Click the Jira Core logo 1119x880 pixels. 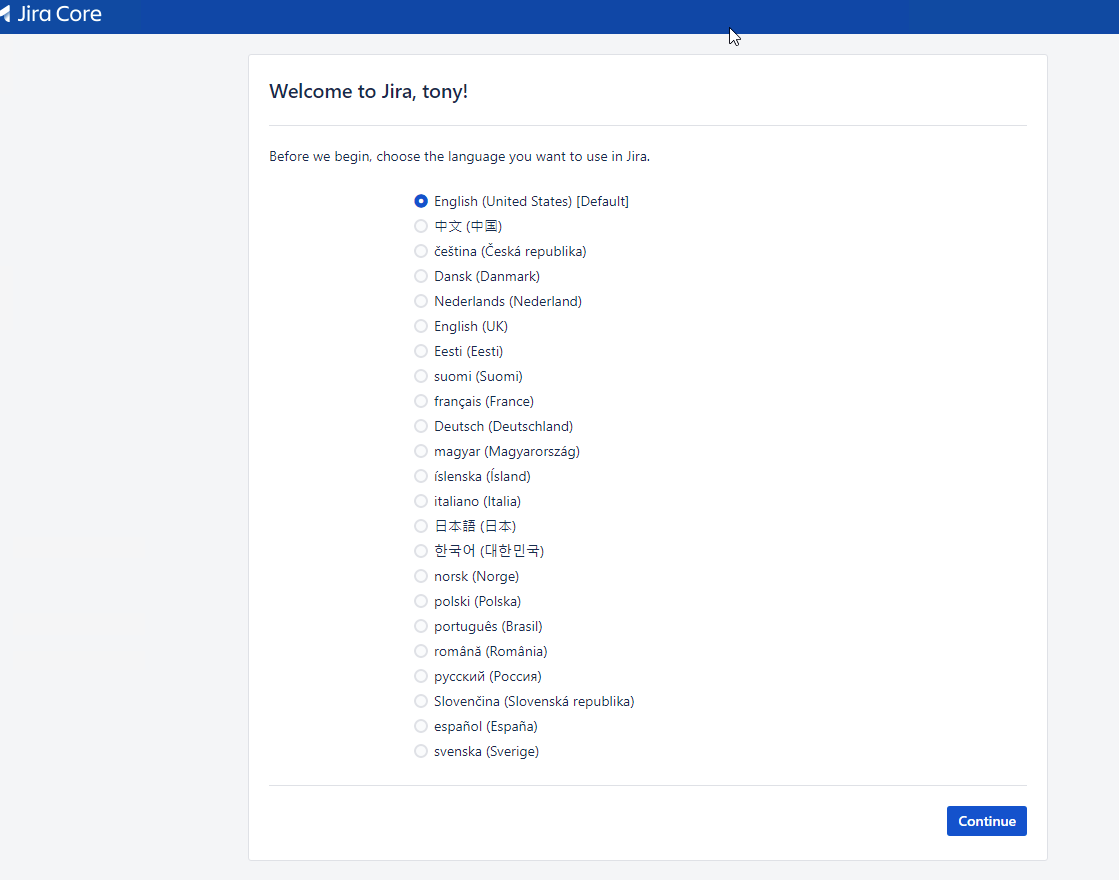[x=51, y=14]
